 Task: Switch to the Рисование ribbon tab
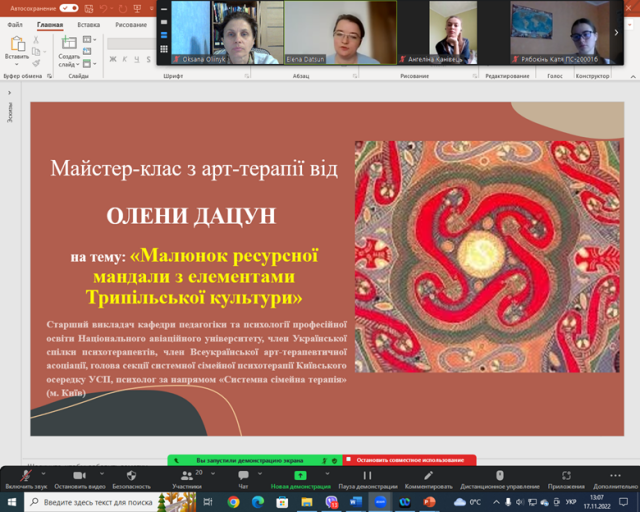coord(131,24)
